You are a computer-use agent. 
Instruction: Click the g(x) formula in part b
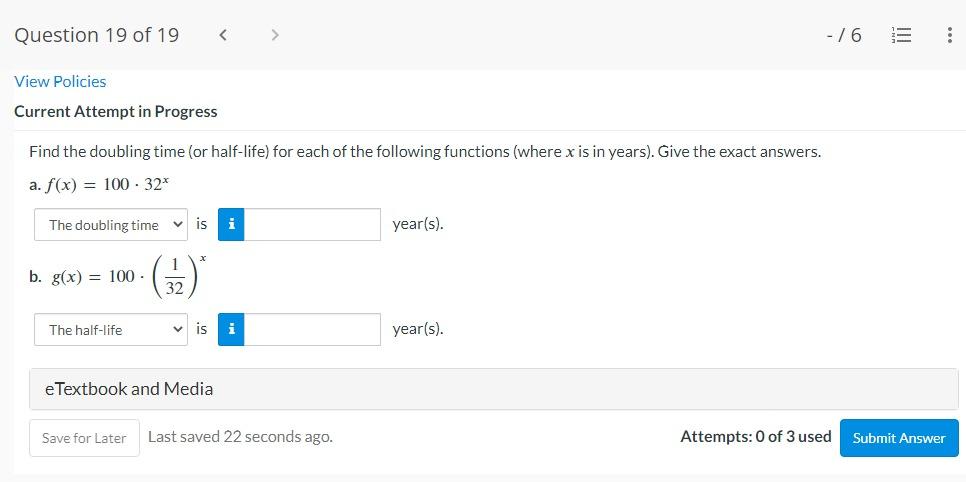point(118,277)
